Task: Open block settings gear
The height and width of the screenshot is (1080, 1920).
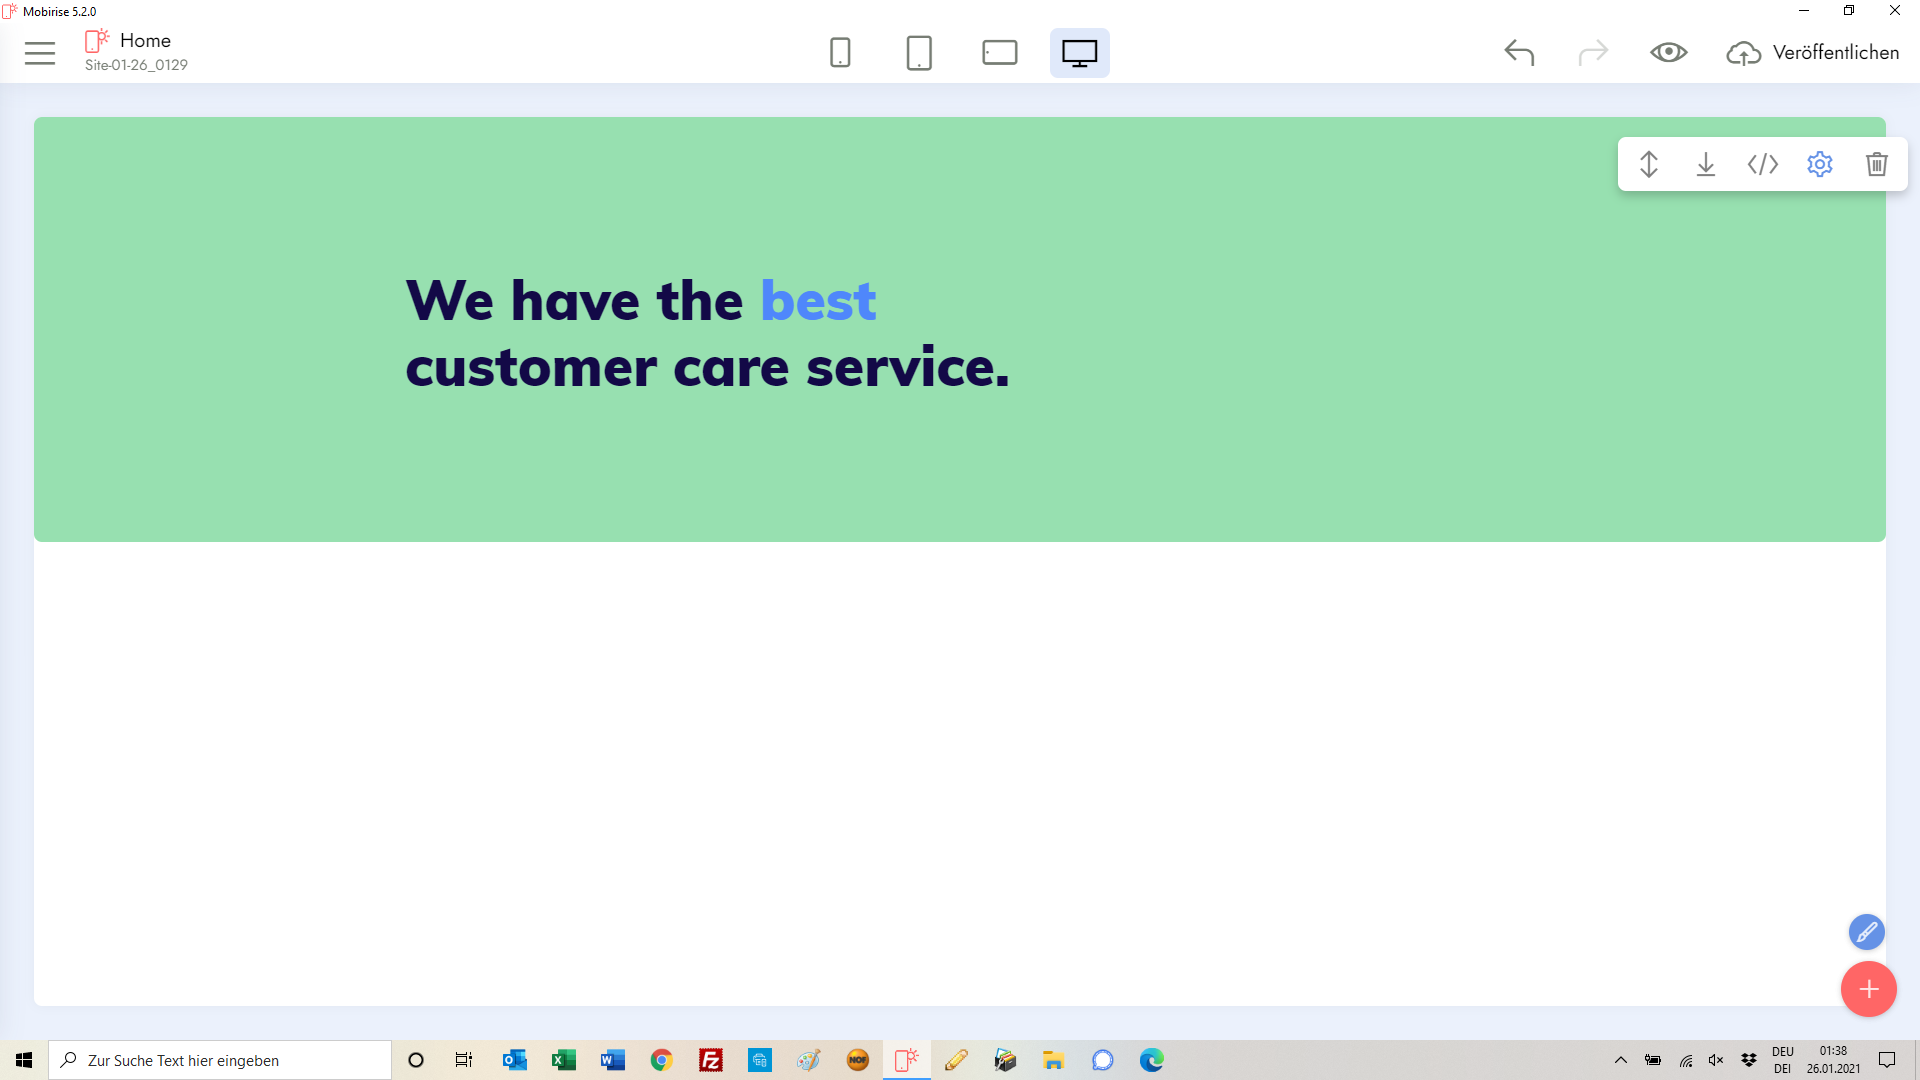Action: [x=1820, y=164]
